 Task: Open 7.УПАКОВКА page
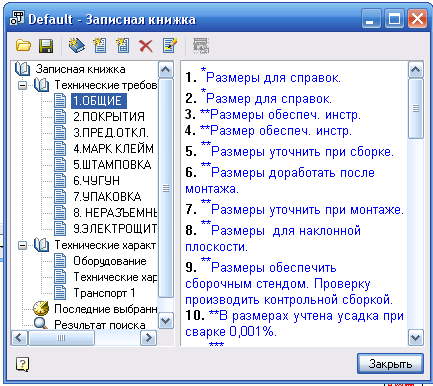tap(107, 196)
